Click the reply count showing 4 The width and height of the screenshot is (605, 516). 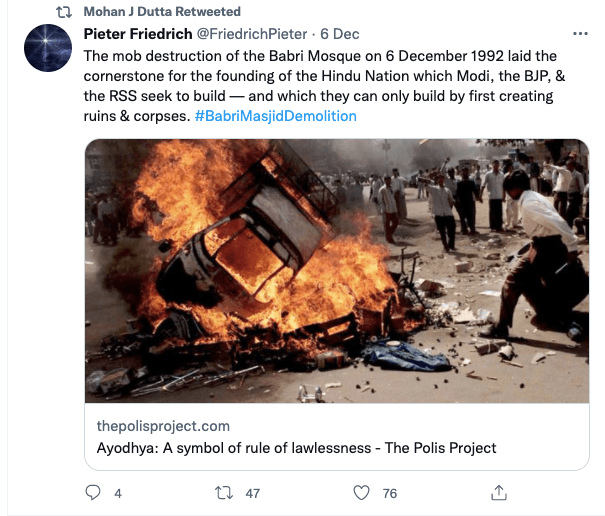tap(118, 493)
